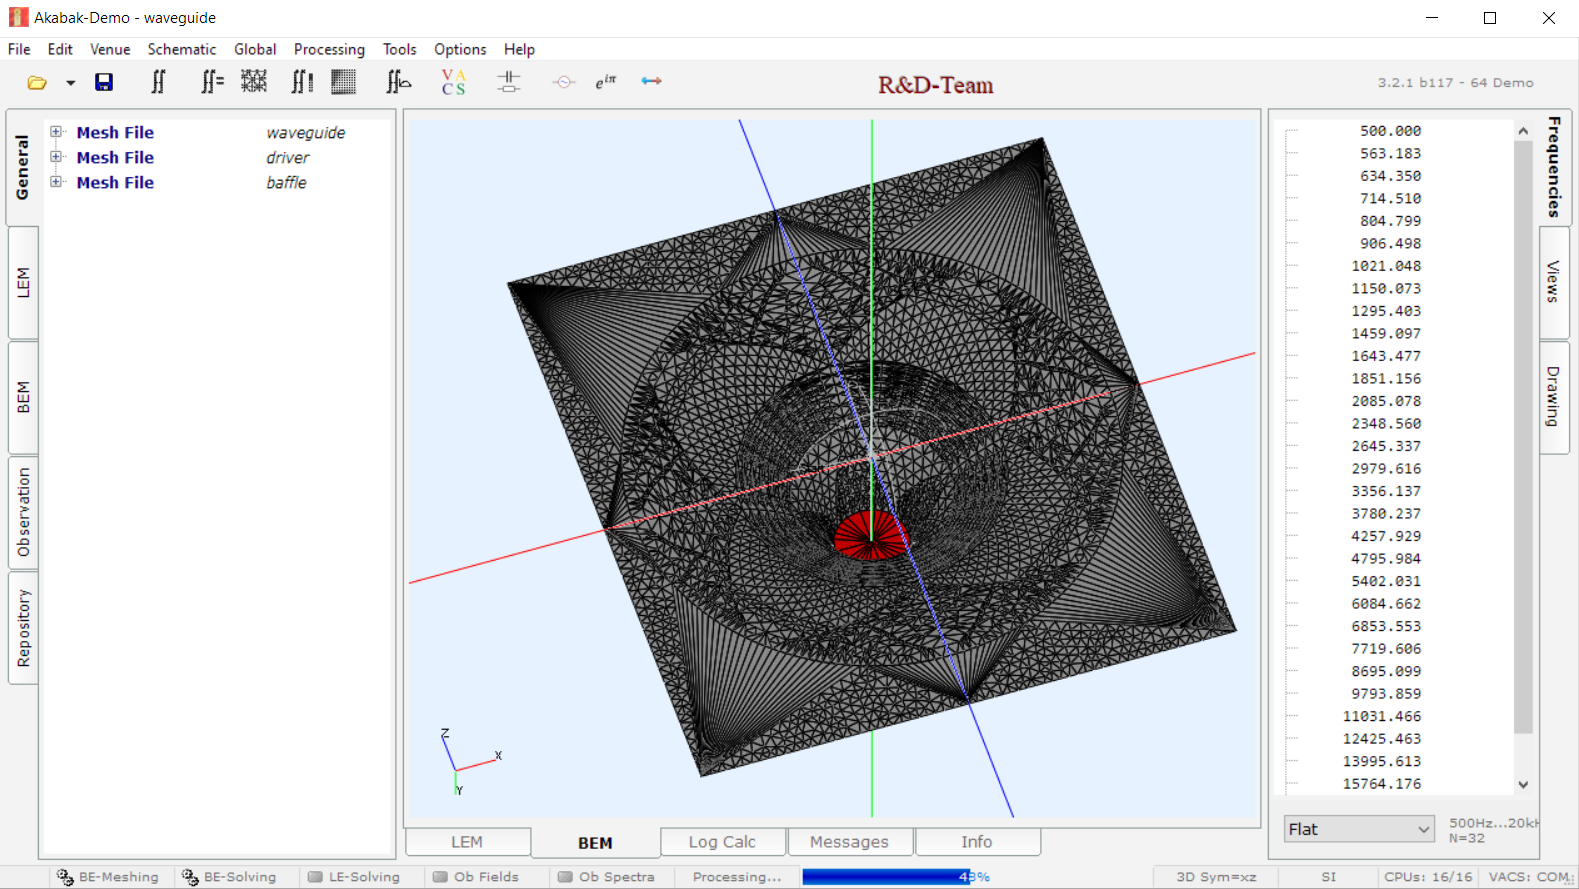The width and height of the screenshot is (1579, 889).
Task: Open a project with the folder icon
Action: 37,83
